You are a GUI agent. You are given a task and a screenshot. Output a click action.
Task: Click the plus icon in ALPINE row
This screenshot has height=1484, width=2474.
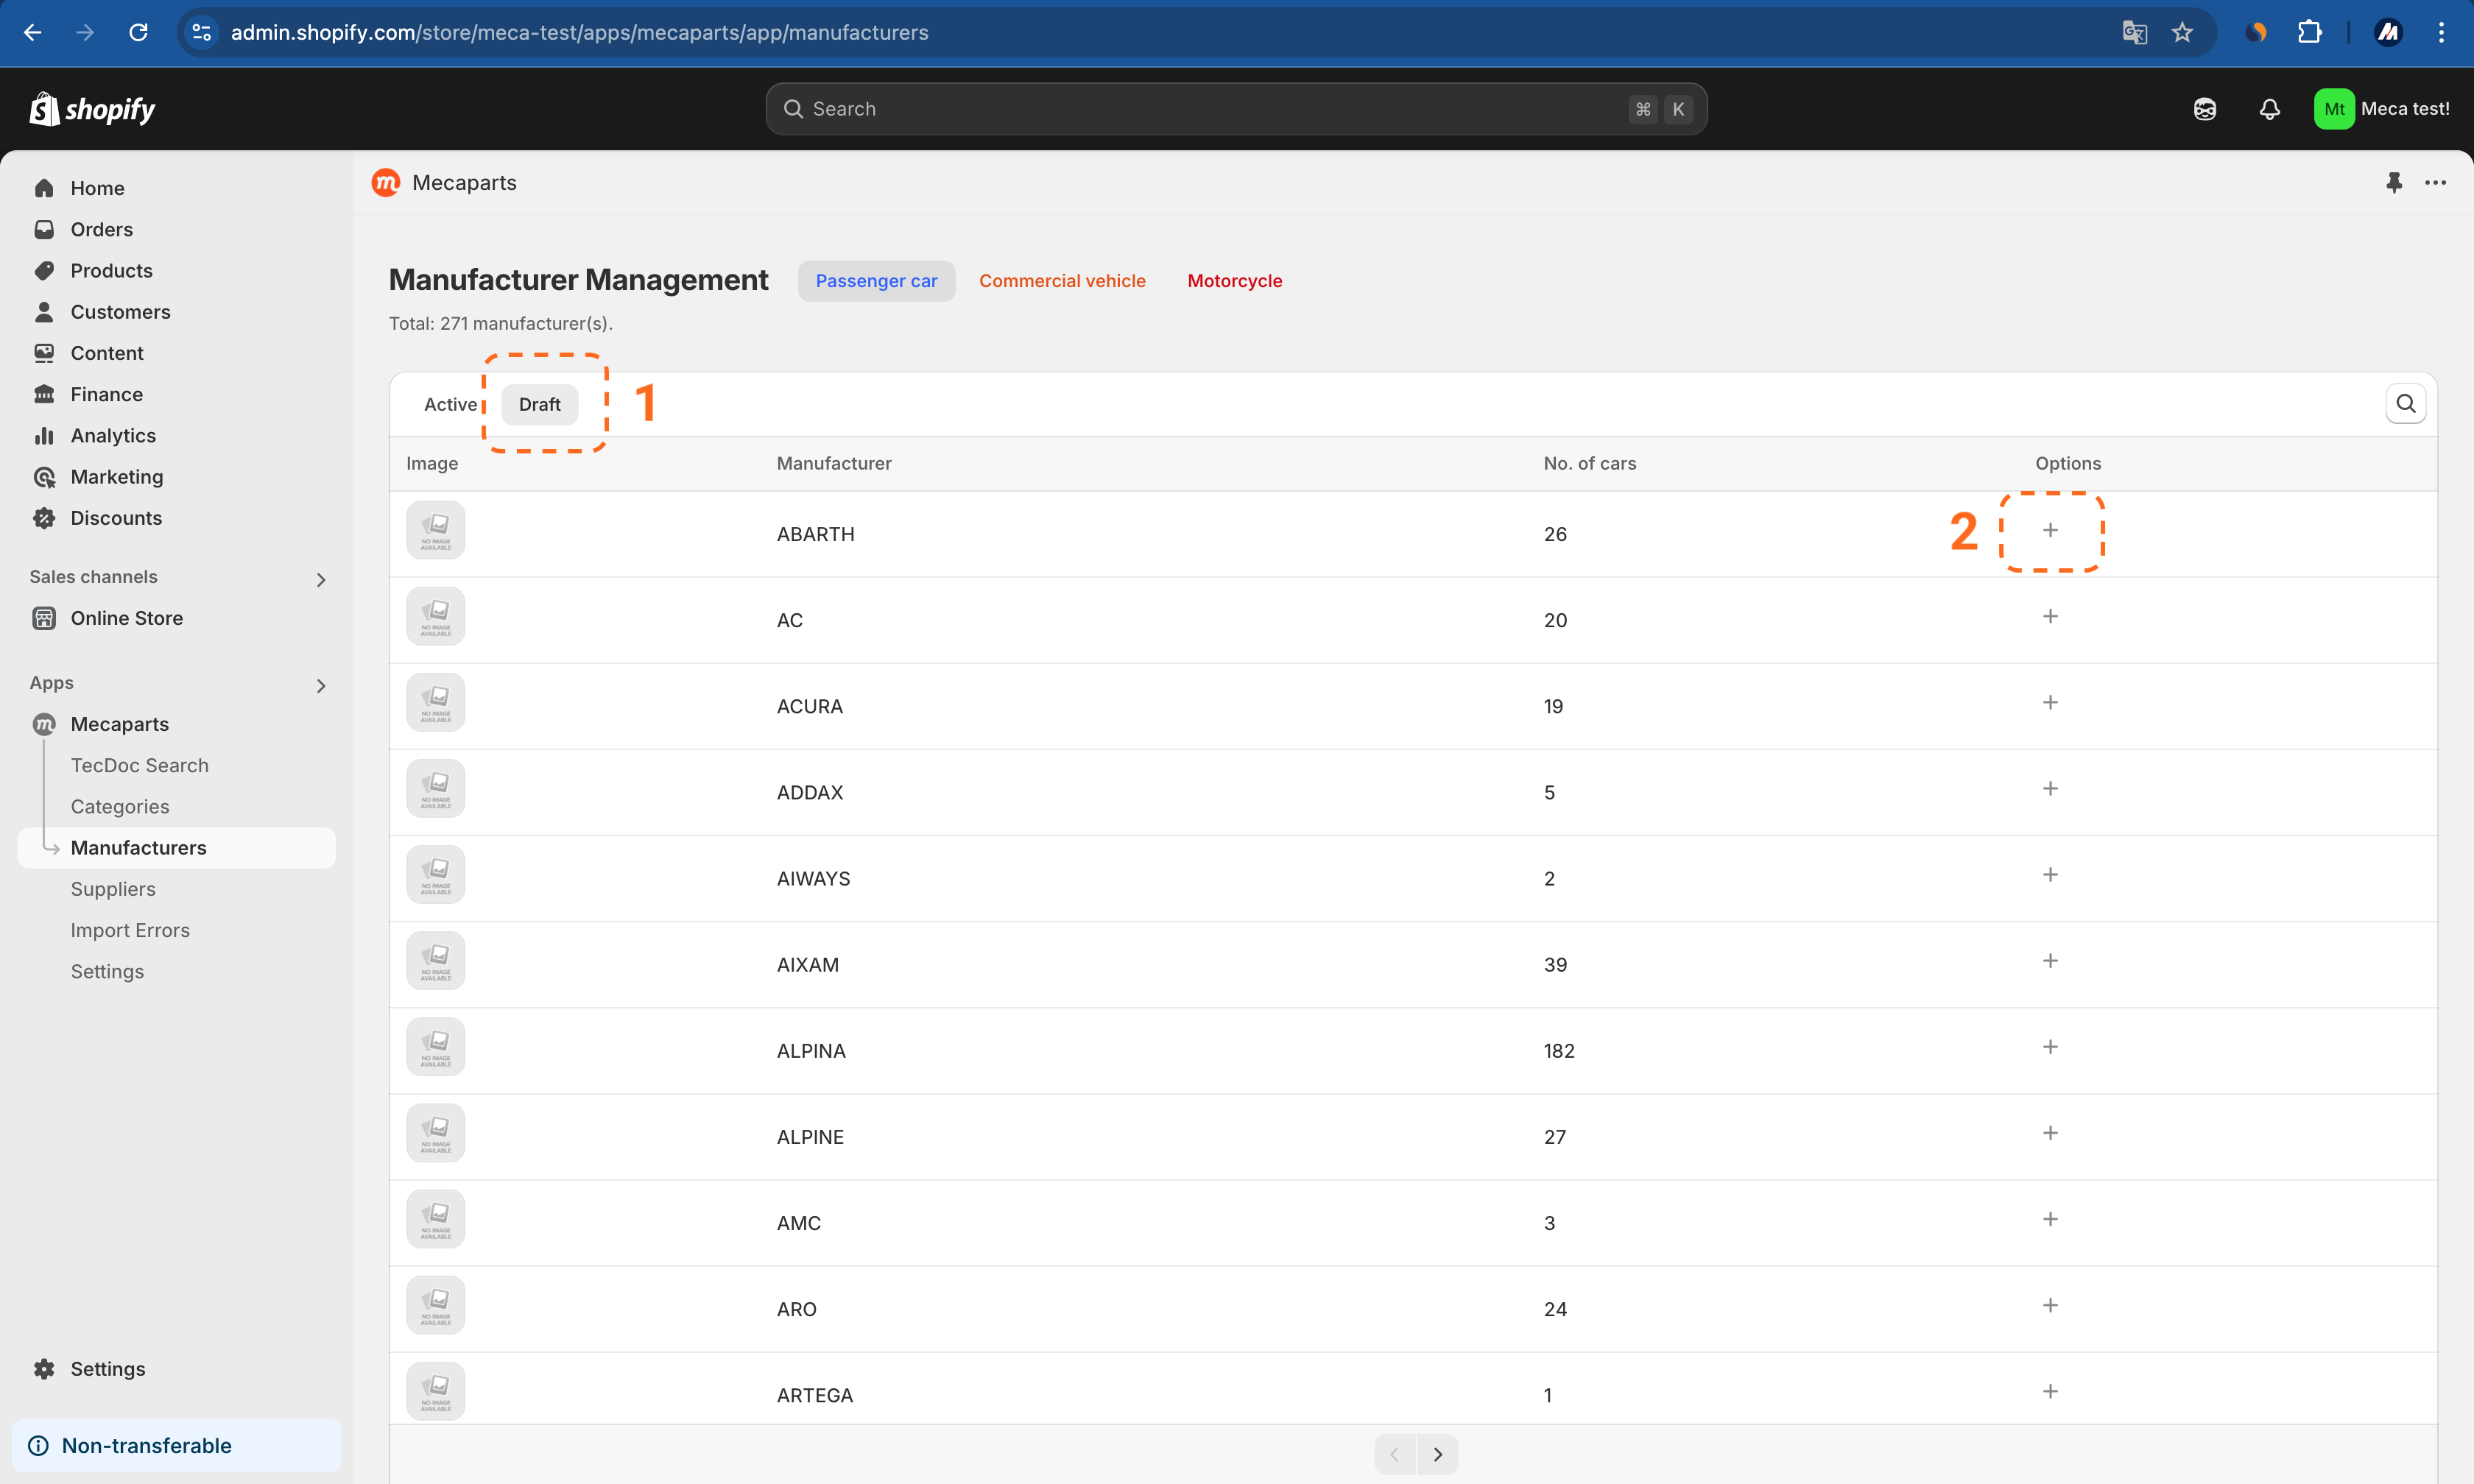(x=2050, y=1132)
